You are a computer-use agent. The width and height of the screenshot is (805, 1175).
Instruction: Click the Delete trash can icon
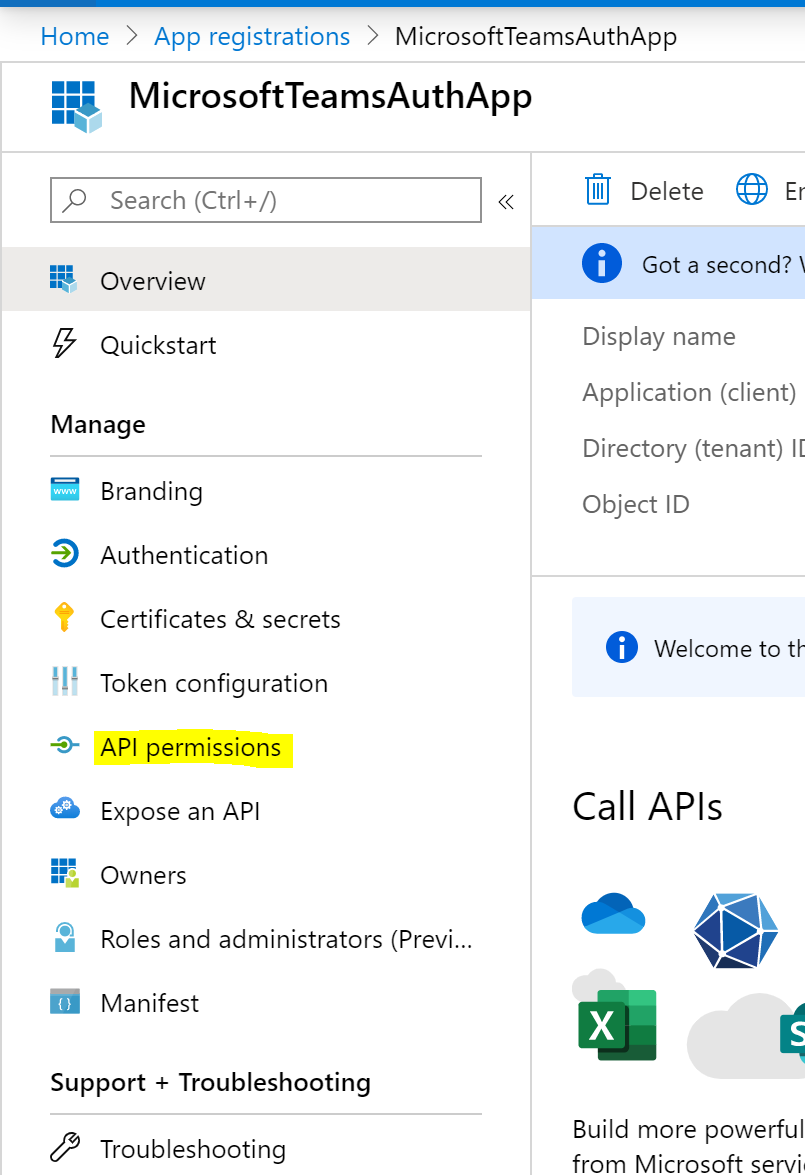[x=598, y=189]
